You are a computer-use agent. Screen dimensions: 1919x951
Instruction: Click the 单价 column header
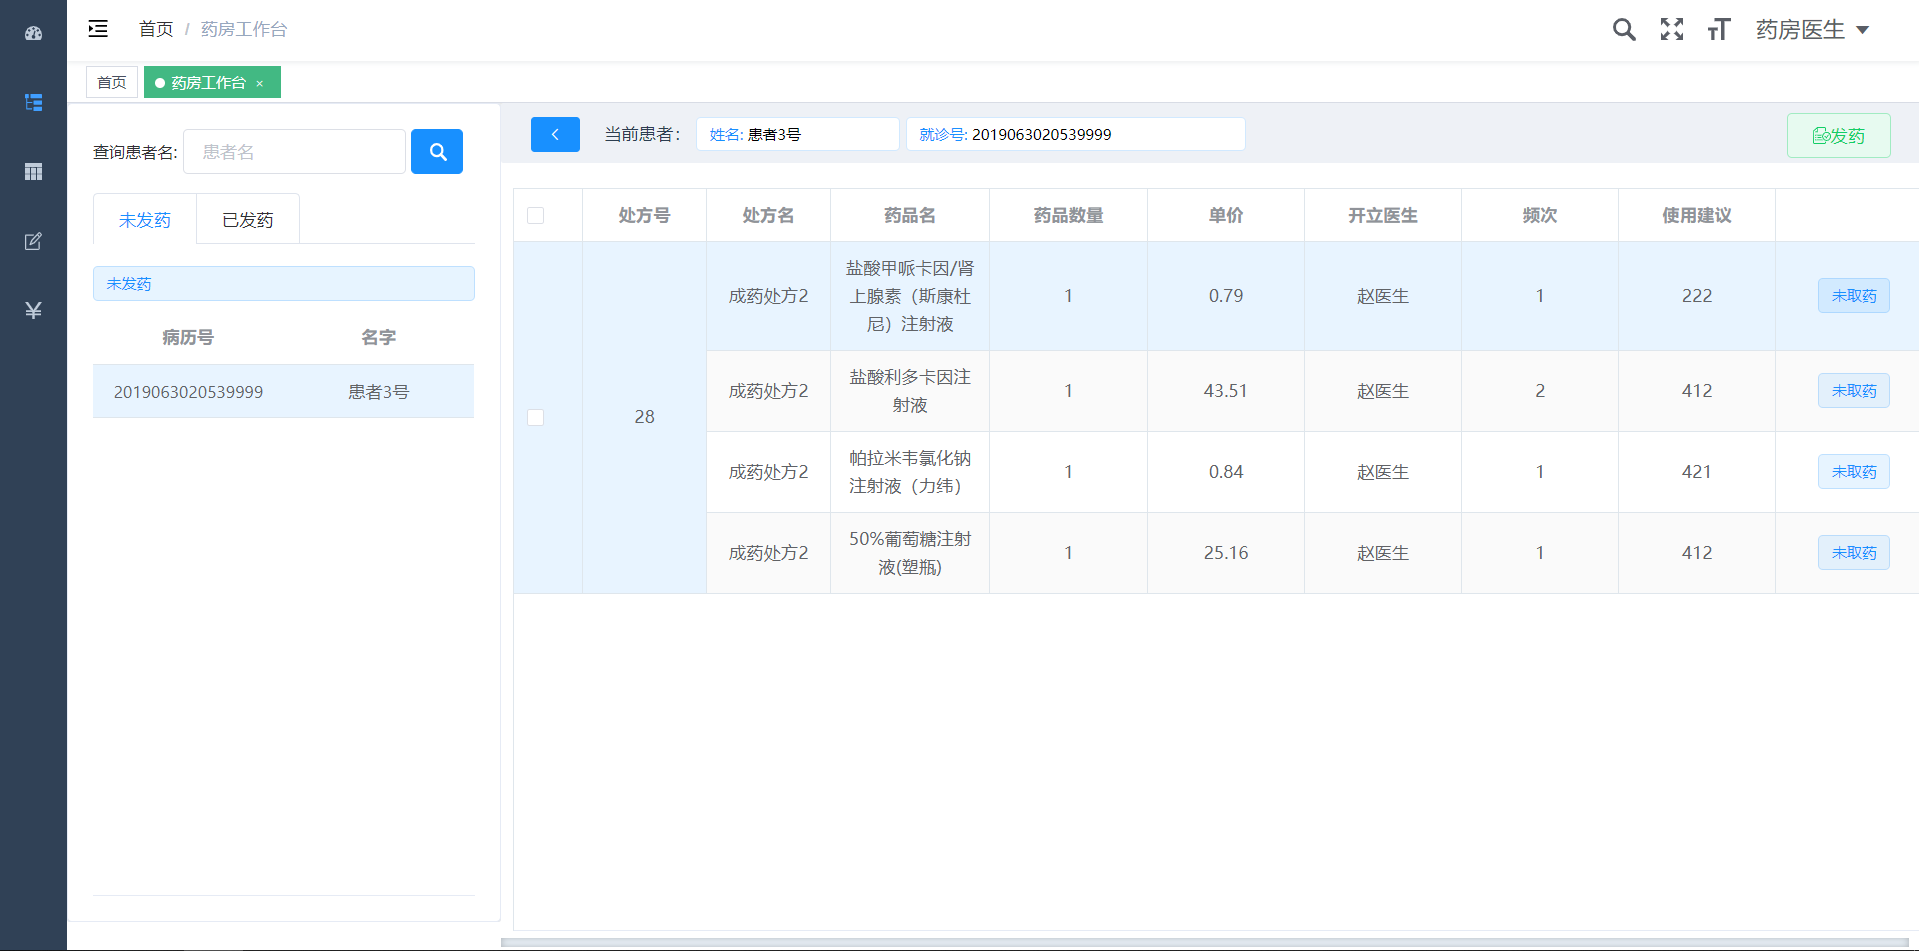click(1226, 215)
